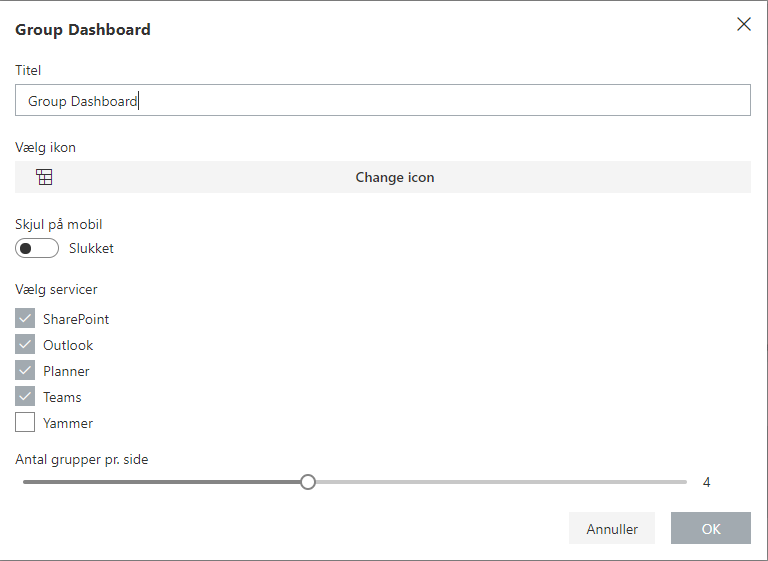
Task: Click the Outlook label text
Action: click(68, 345)
